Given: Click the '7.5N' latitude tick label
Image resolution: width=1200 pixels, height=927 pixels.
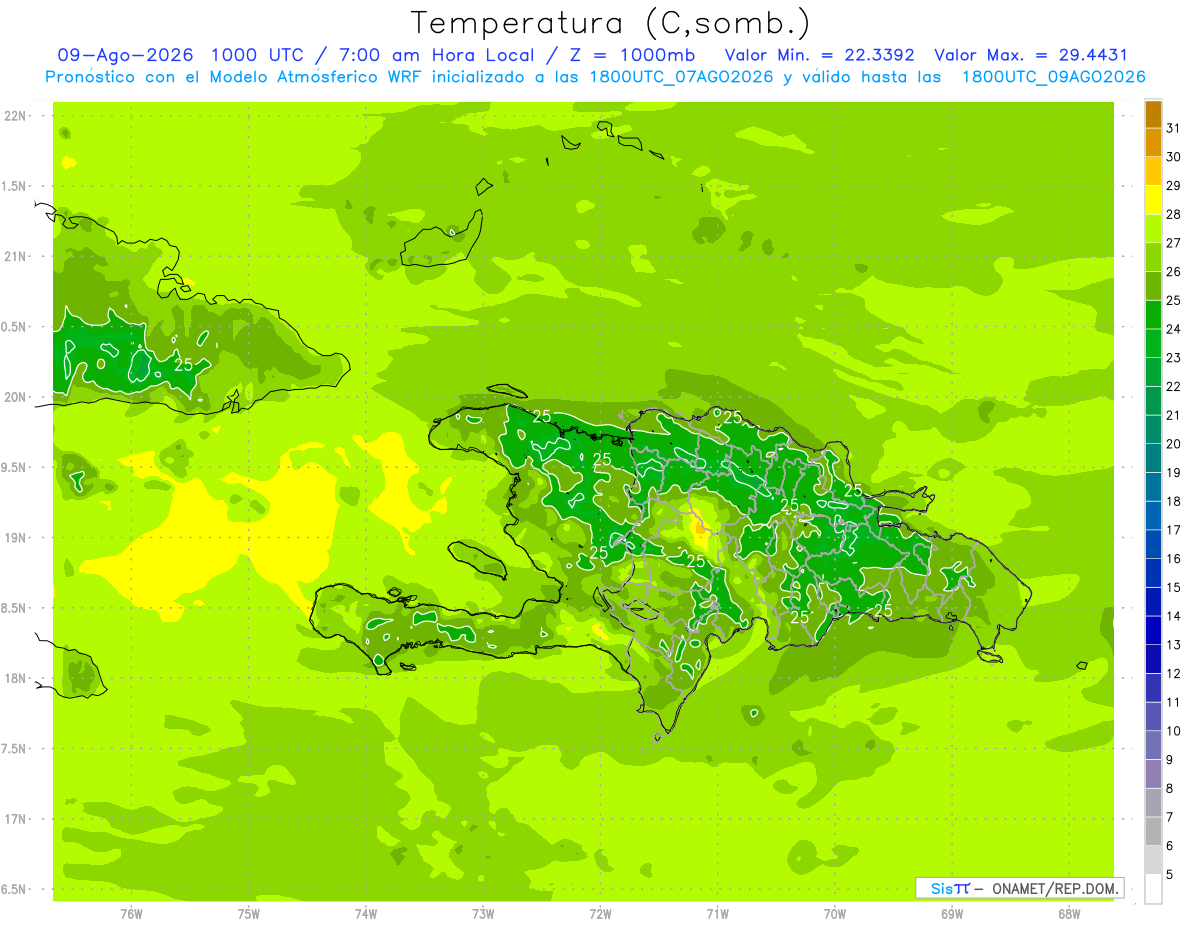Looking at the screenshot, I should [15, 749].
